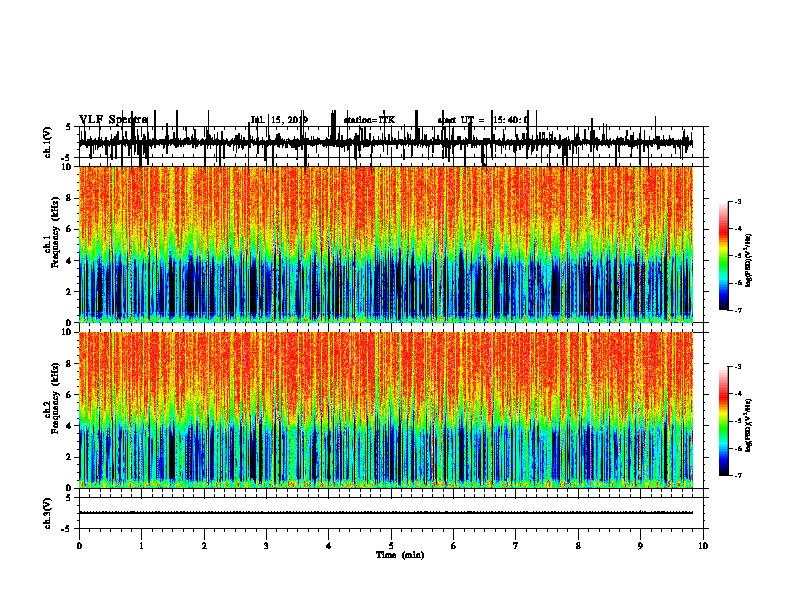Click x-axis tick label '1'

coord(141,546)
